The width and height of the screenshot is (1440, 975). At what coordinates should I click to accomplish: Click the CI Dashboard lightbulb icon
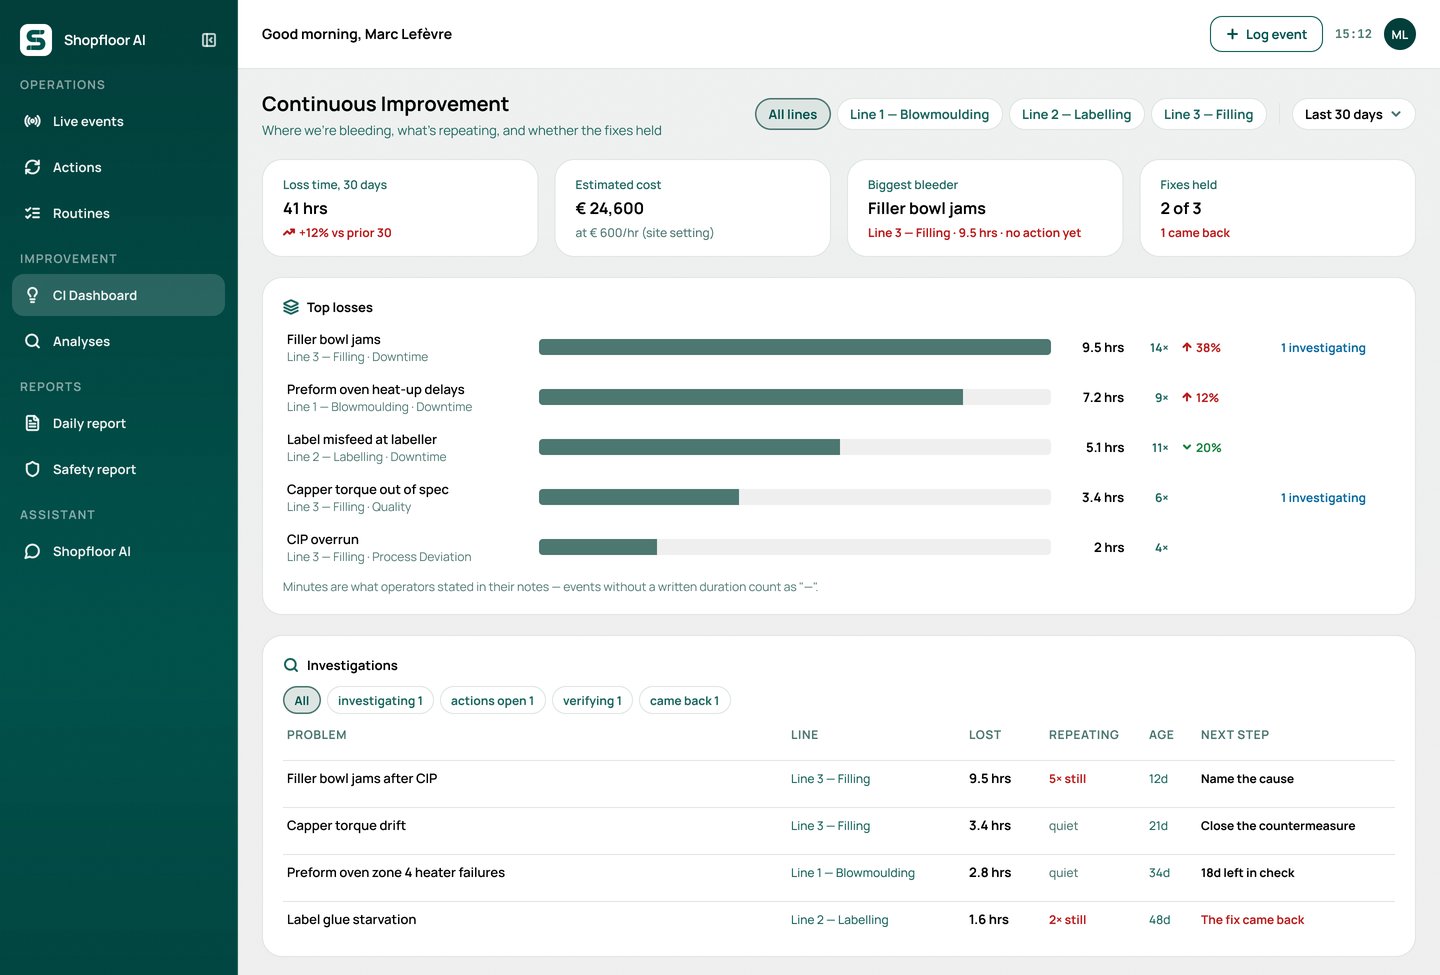coord(33,295)
